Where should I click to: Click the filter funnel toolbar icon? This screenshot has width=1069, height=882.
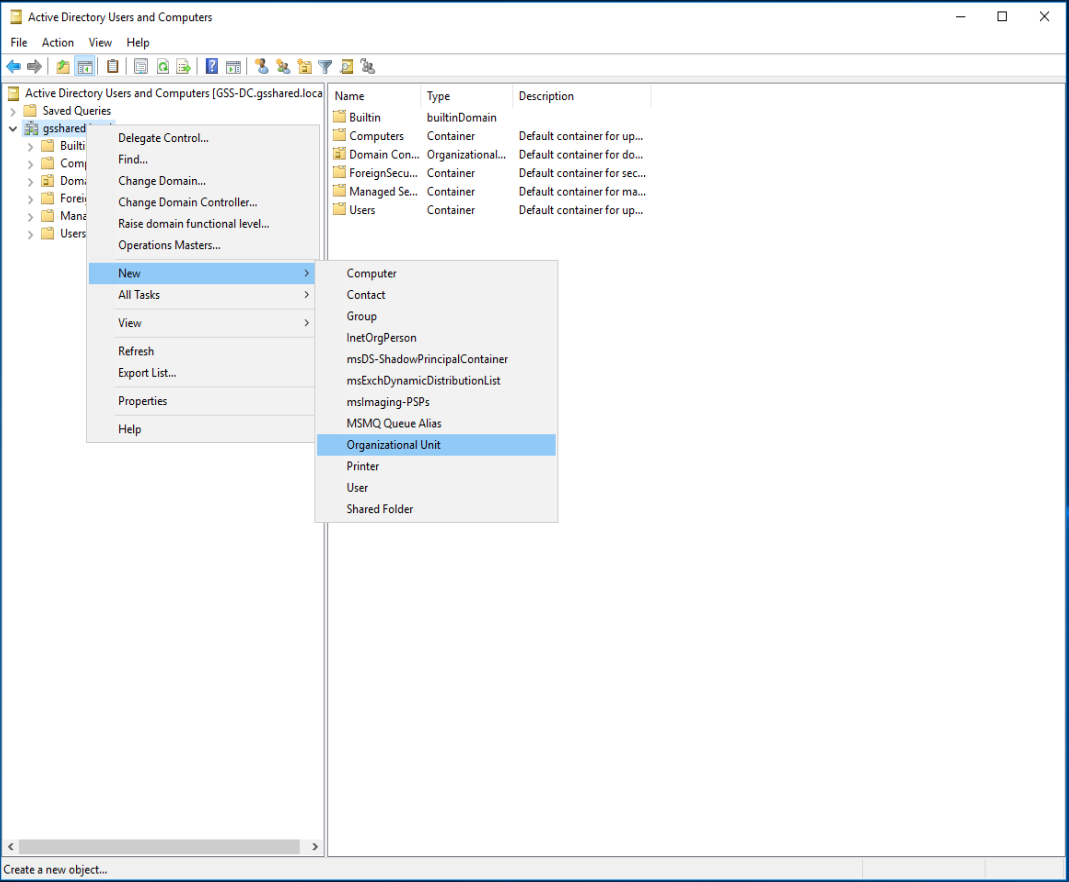(325, 67)
